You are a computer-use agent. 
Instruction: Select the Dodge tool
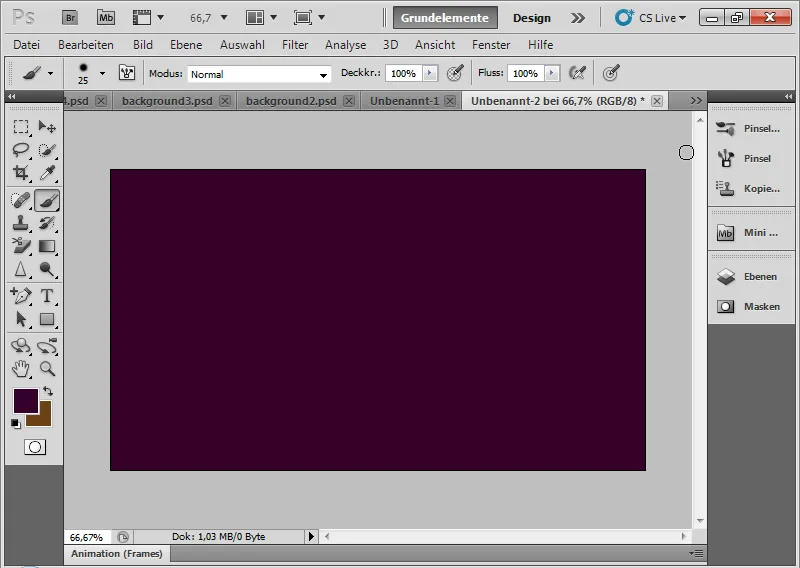(47, 269)
